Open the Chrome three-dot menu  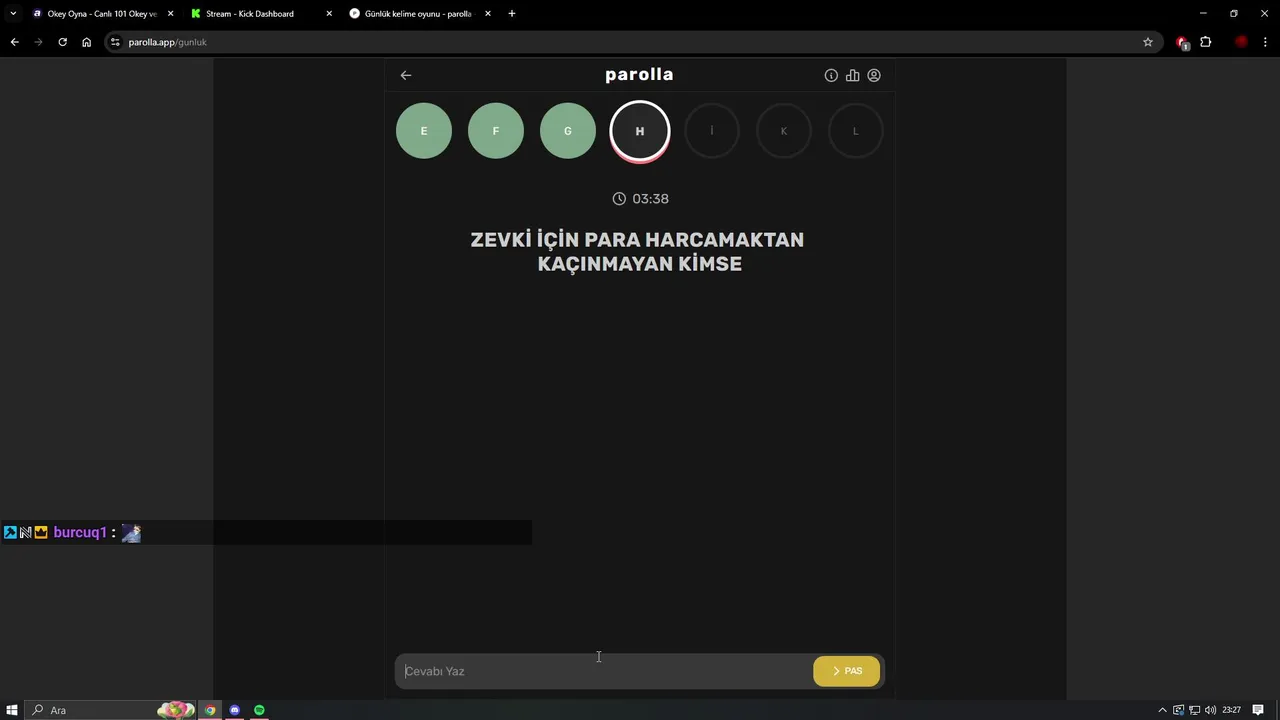(1265, 42)
